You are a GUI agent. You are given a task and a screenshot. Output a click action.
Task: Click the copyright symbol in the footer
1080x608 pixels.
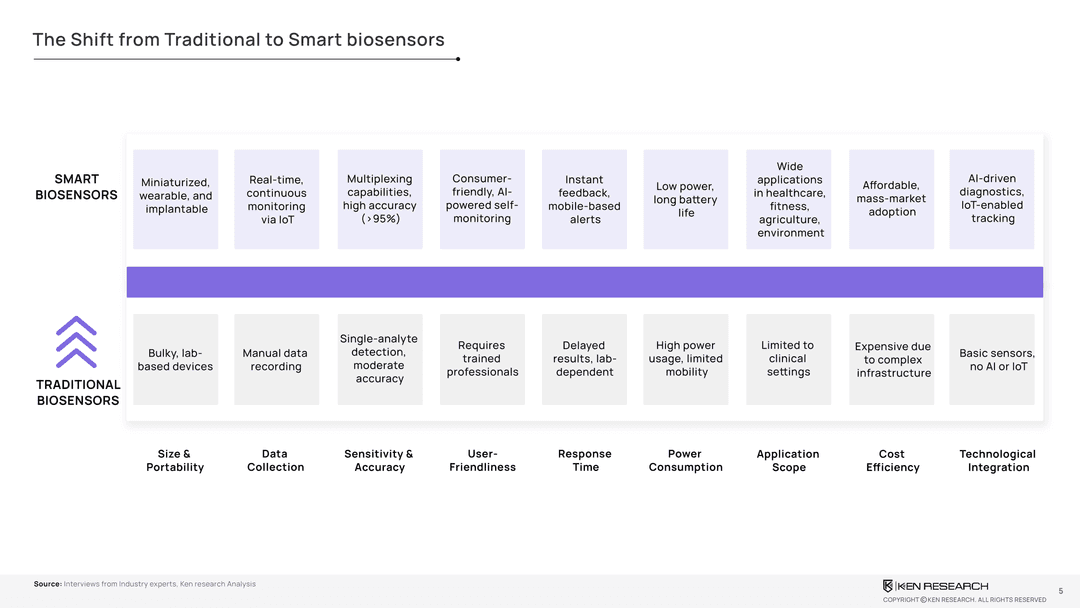point(922,599)
